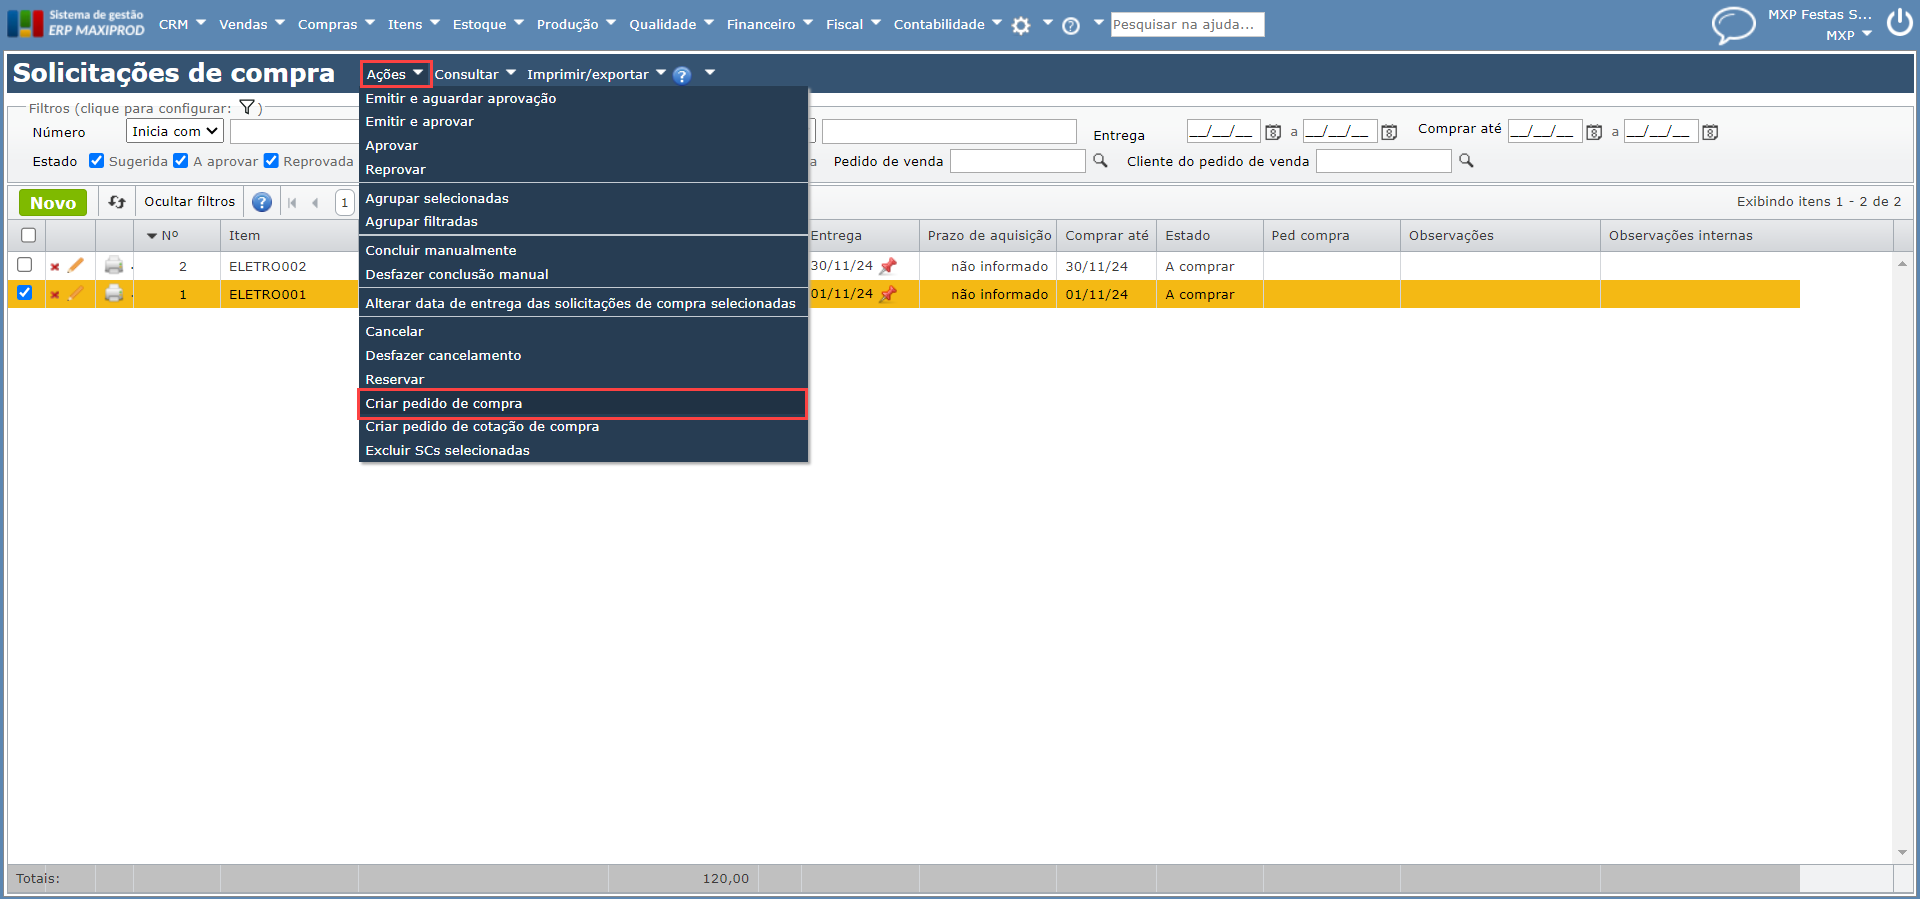This screenshot has height=899, width=1920.
Task: Open the settings gear menu
Action: tap(1021, 26)
